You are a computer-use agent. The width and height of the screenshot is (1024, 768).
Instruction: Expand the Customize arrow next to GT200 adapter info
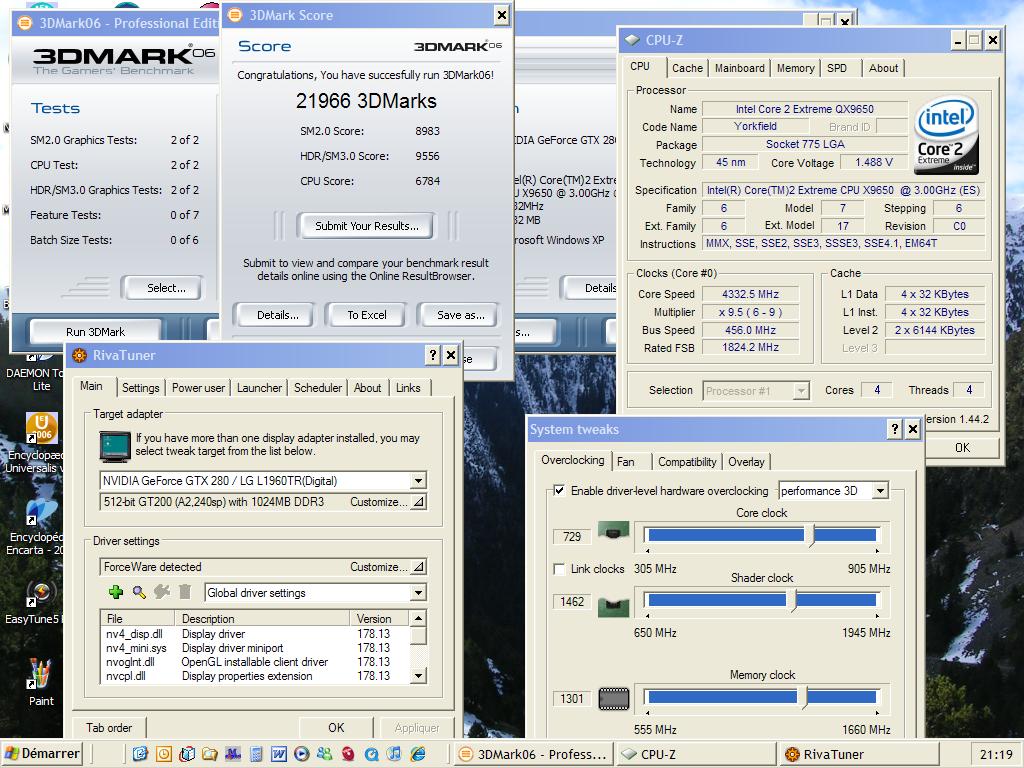[418, 502]
